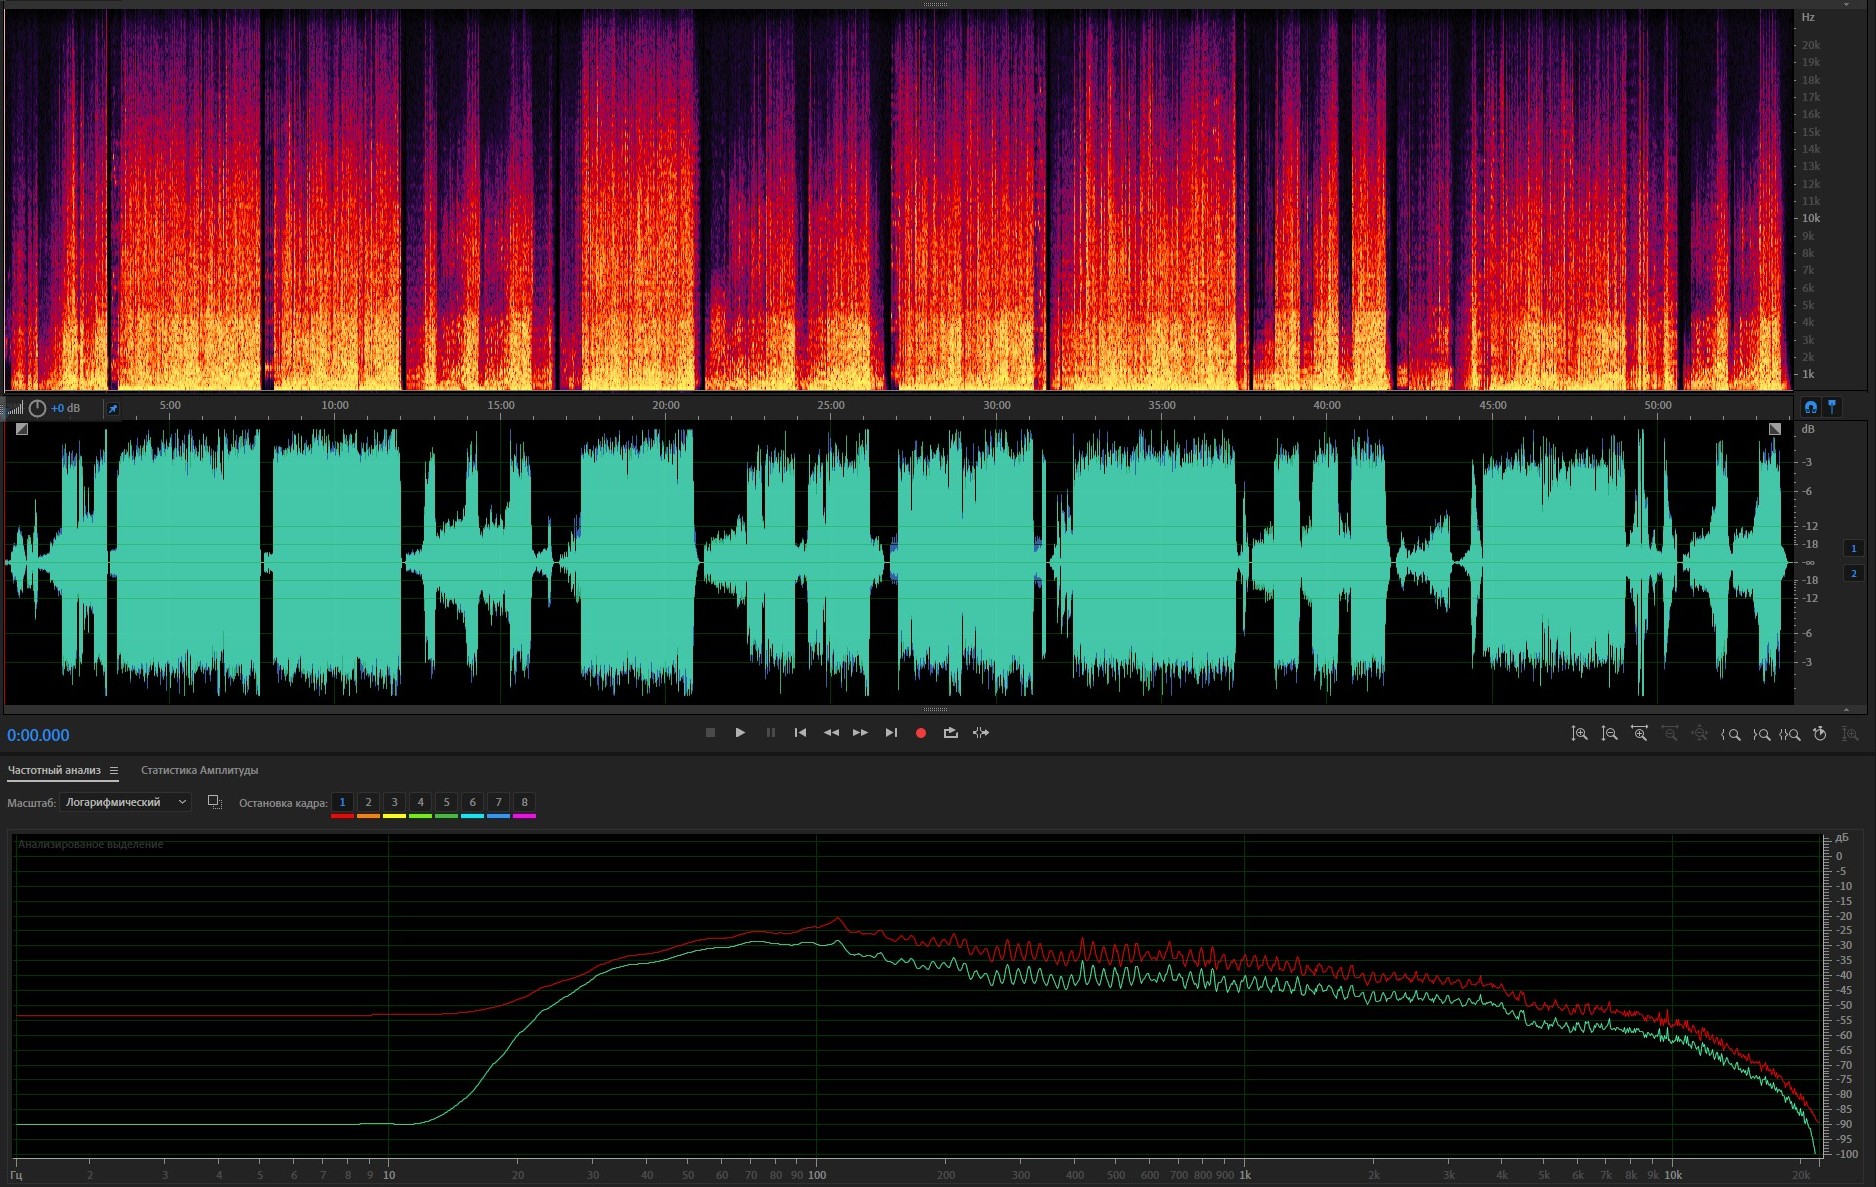Toggle the HUD pin icon
The height and width of the screenshot is (1187, 1876).
(x=113, y=408)
